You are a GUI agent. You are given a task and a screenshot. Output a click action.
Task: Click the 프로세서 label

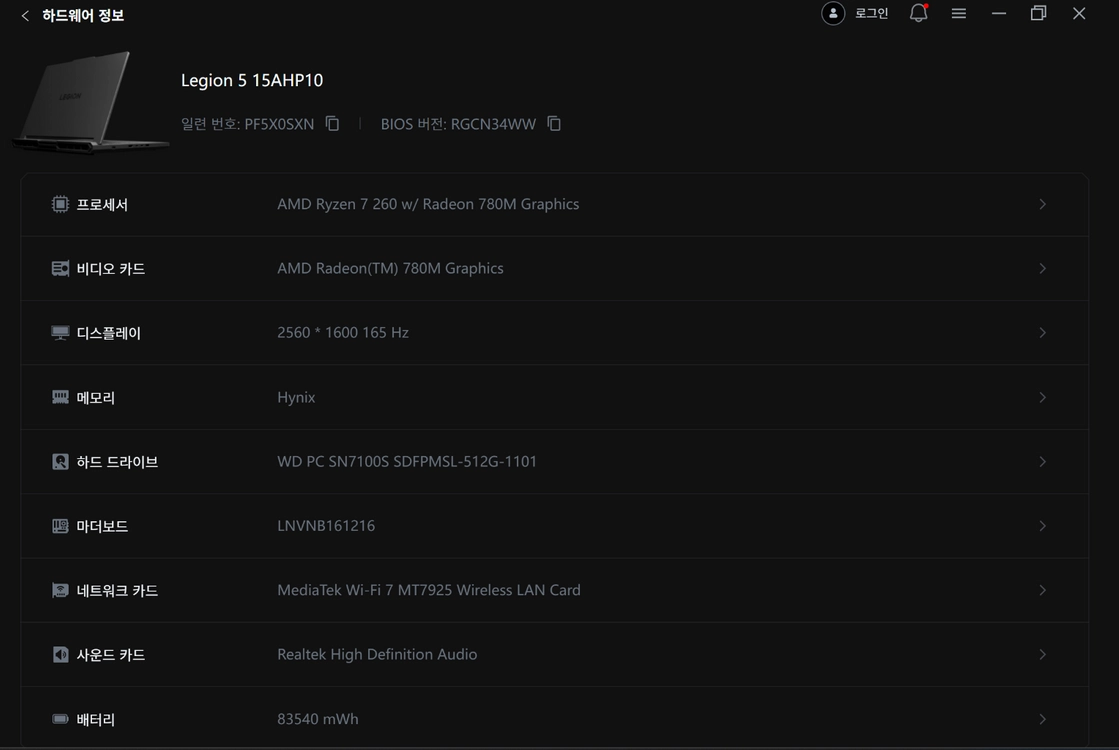pyautogui.click(x=102, y=205)
